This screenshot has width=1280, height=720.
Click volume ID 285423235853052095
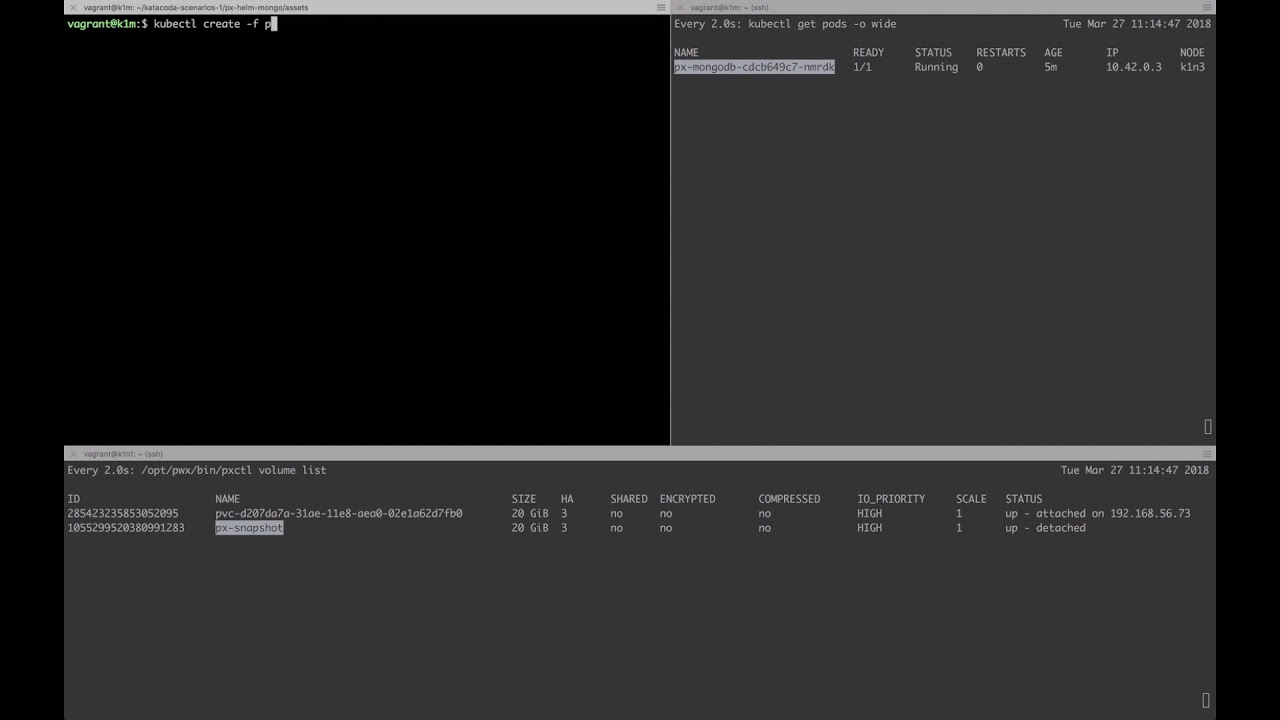(x=123, y=514)
